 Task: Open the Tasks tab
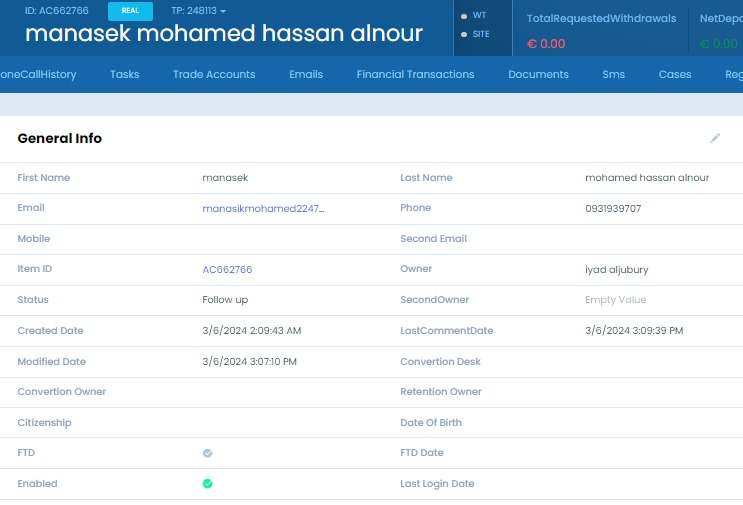(125, 74)
